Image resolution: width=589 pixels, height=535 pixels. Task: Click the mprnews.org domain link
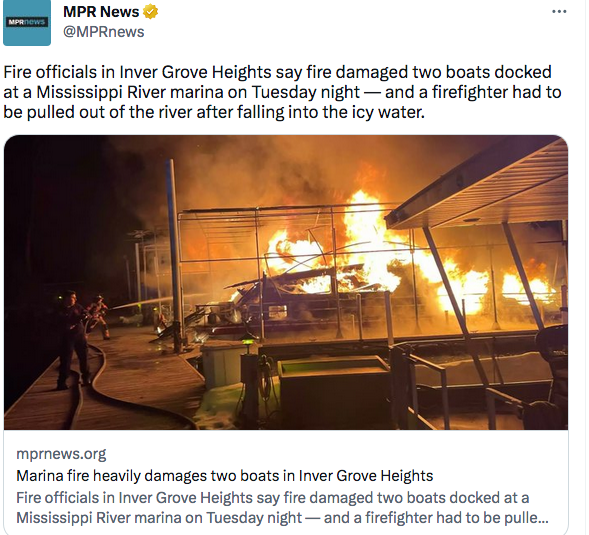tap(61, 454)
